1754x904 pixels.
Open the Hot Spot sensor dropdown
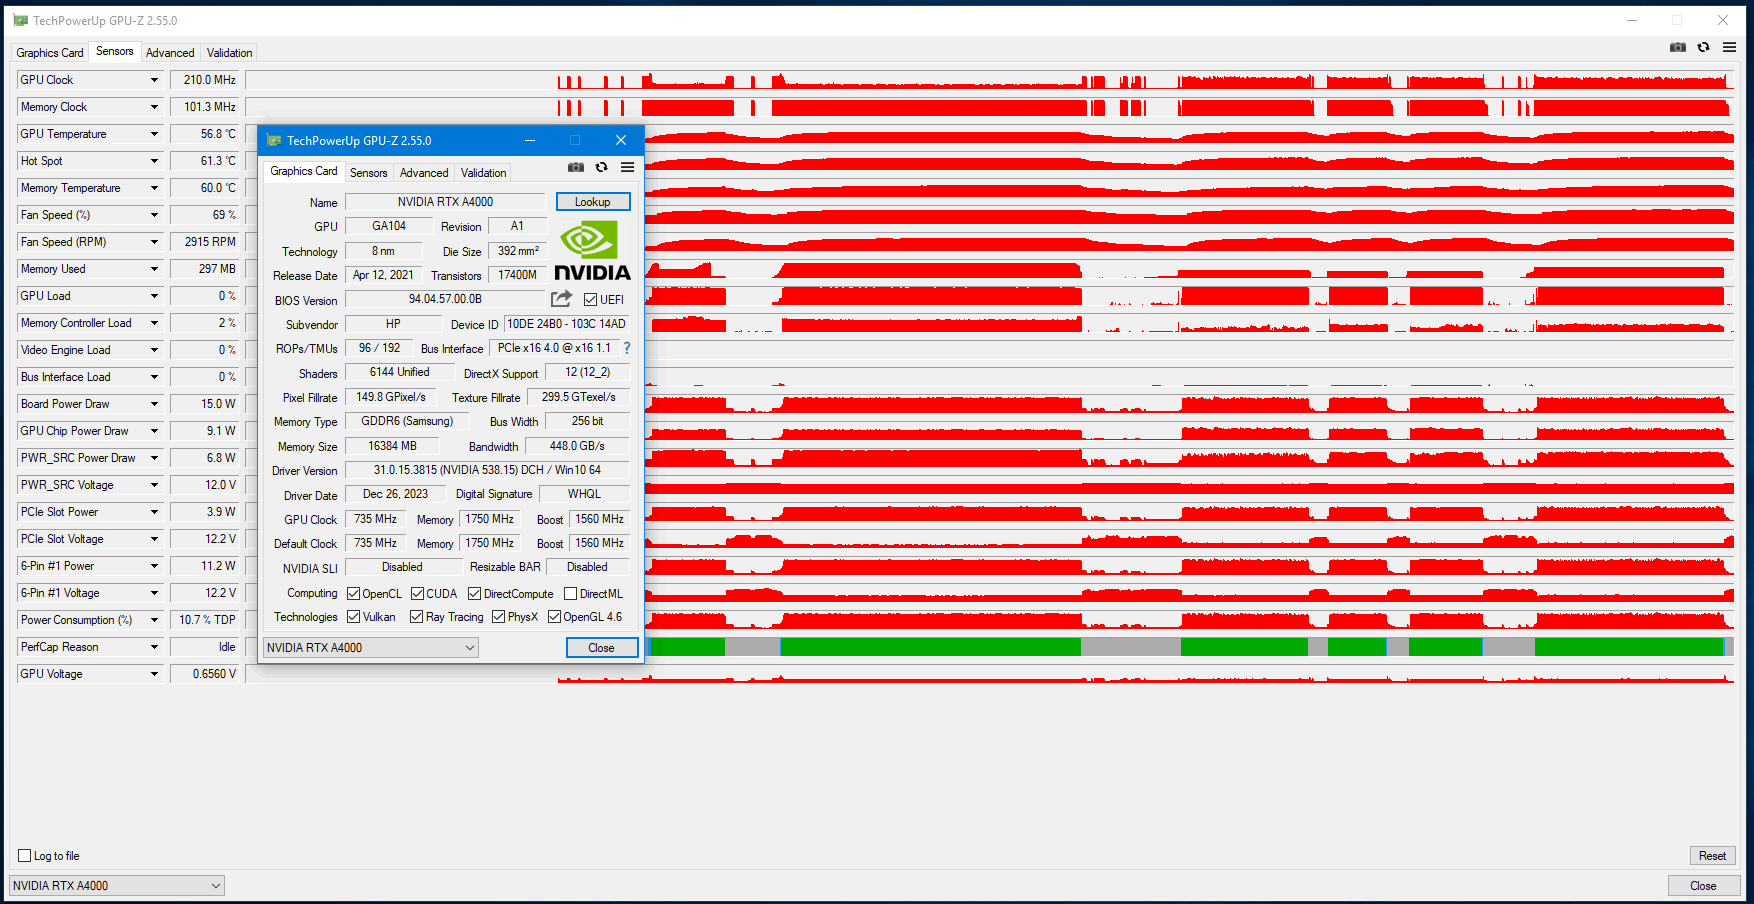pyautogui.click(x=154, y=161)
